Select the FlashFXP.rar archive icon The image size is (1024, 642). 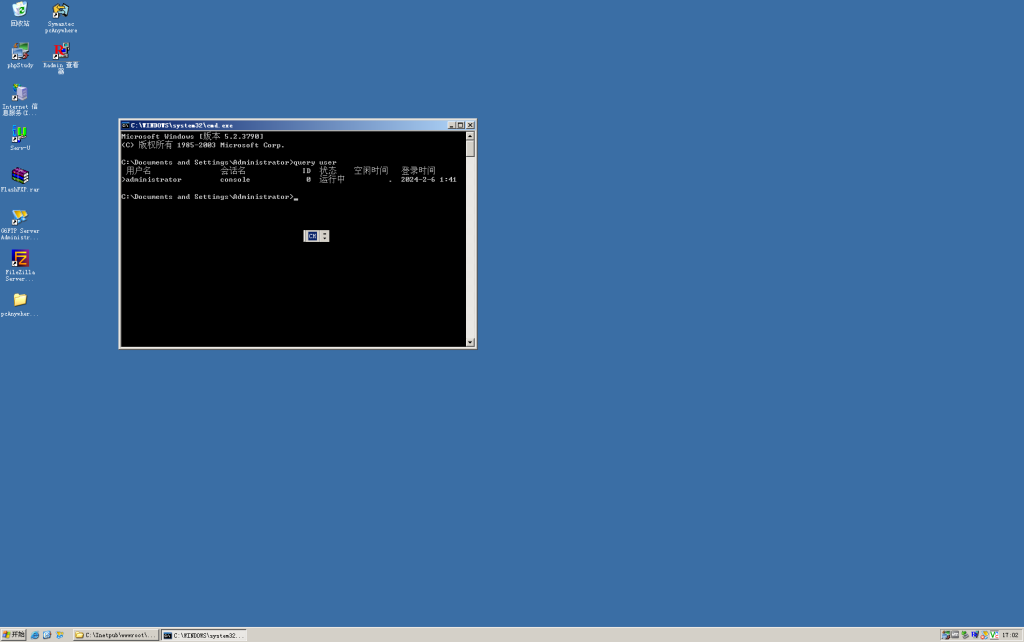pos(20,176)
